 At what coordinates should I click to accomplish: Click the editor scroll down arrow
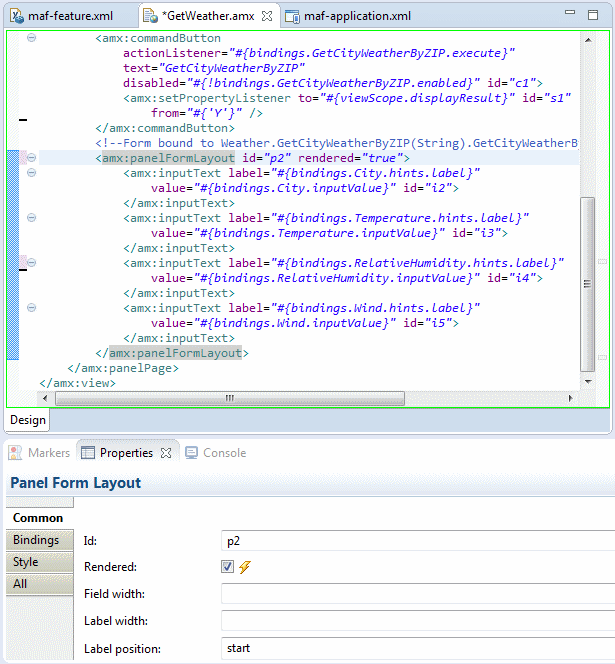pyautogui.click(x=588, y=382)
